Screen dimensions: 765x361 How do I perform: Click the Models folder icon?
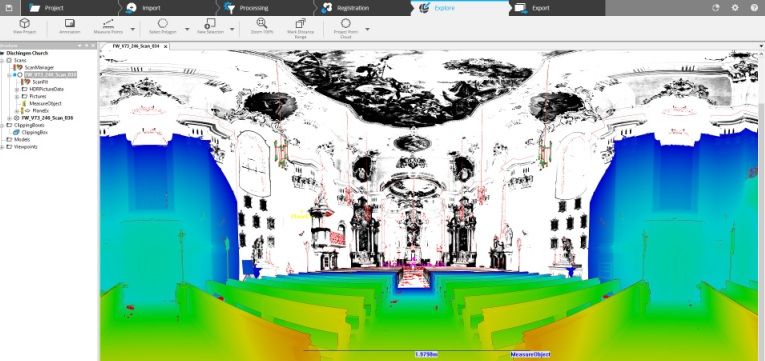(x=10, y=140)
